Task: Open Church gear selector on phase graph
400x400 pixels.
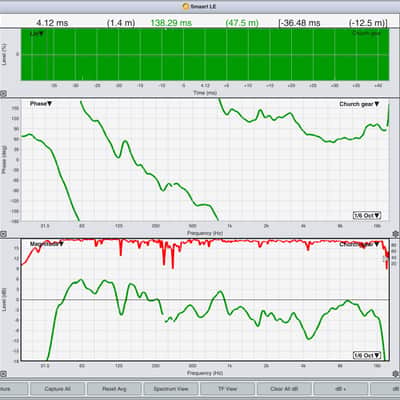Action: click(x=359, y=104)
